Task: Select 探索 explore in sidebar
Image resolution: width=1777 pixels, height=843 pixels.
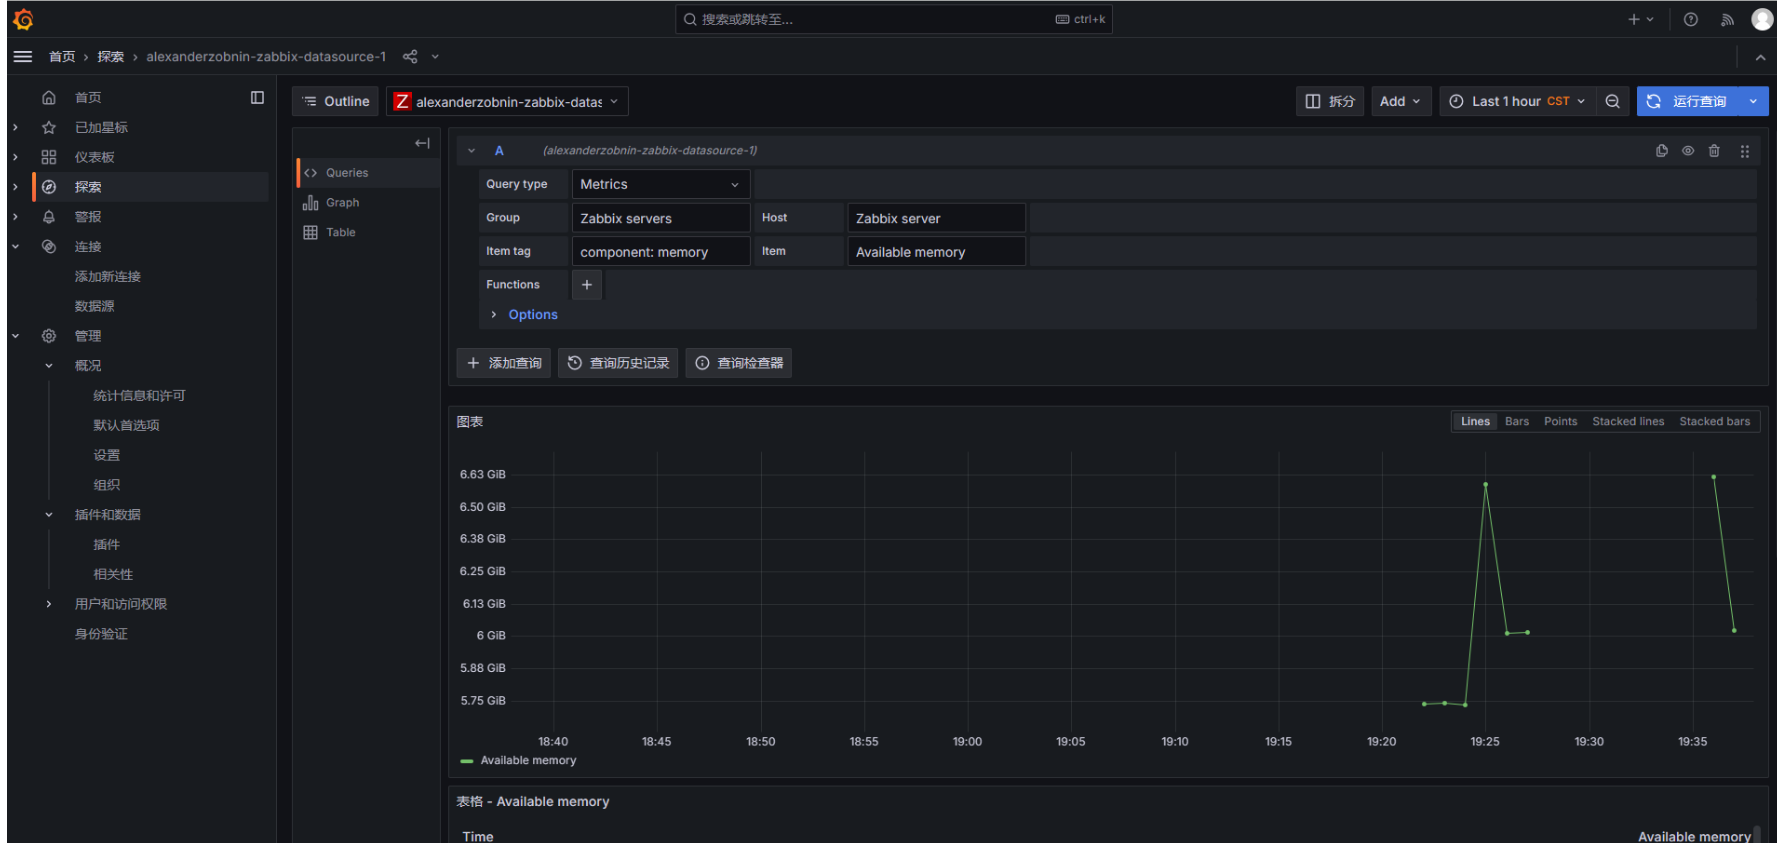Action: coord(88,187)
